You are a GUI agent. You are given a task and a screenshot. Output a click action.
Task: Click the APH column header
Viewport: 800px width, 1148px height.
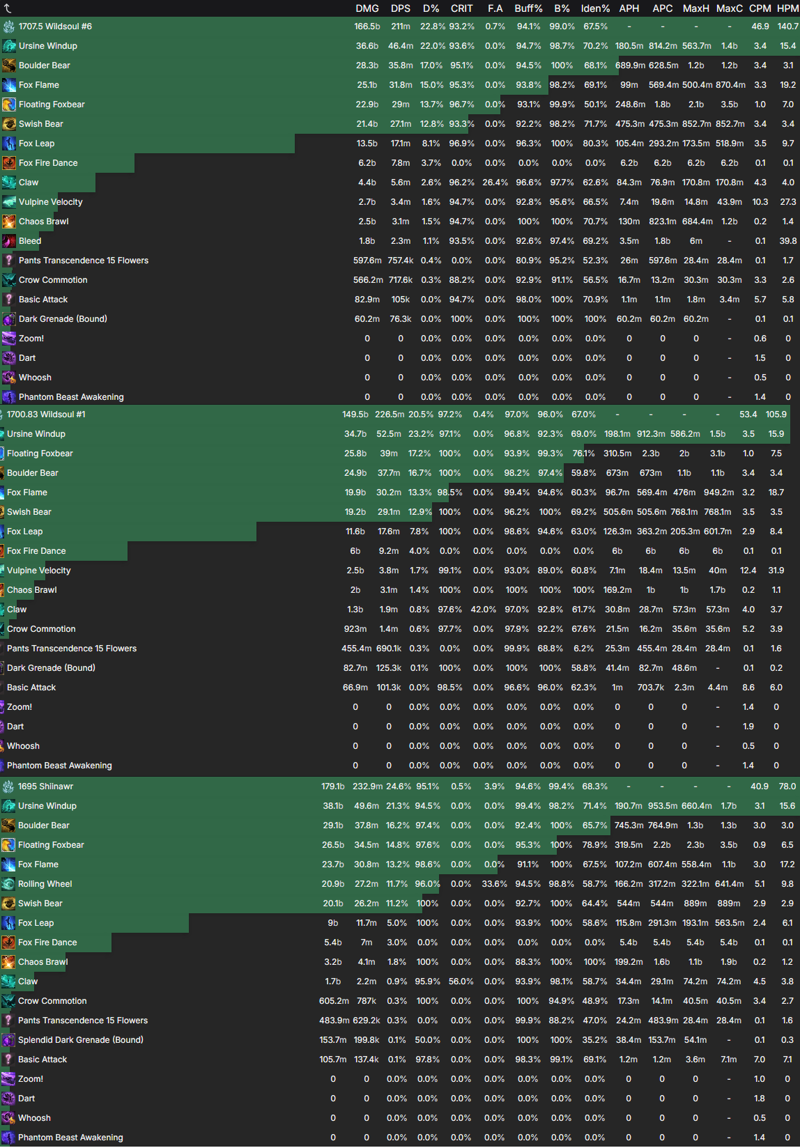pyautogui.click(x=629, y=9)
